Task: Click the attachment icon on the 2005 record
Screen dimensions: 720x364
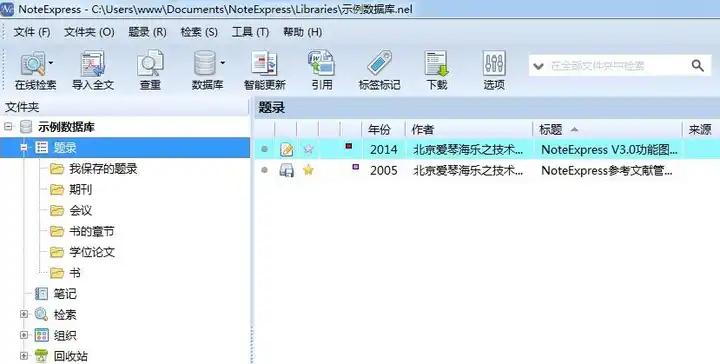Action: (x=287, y=170)
